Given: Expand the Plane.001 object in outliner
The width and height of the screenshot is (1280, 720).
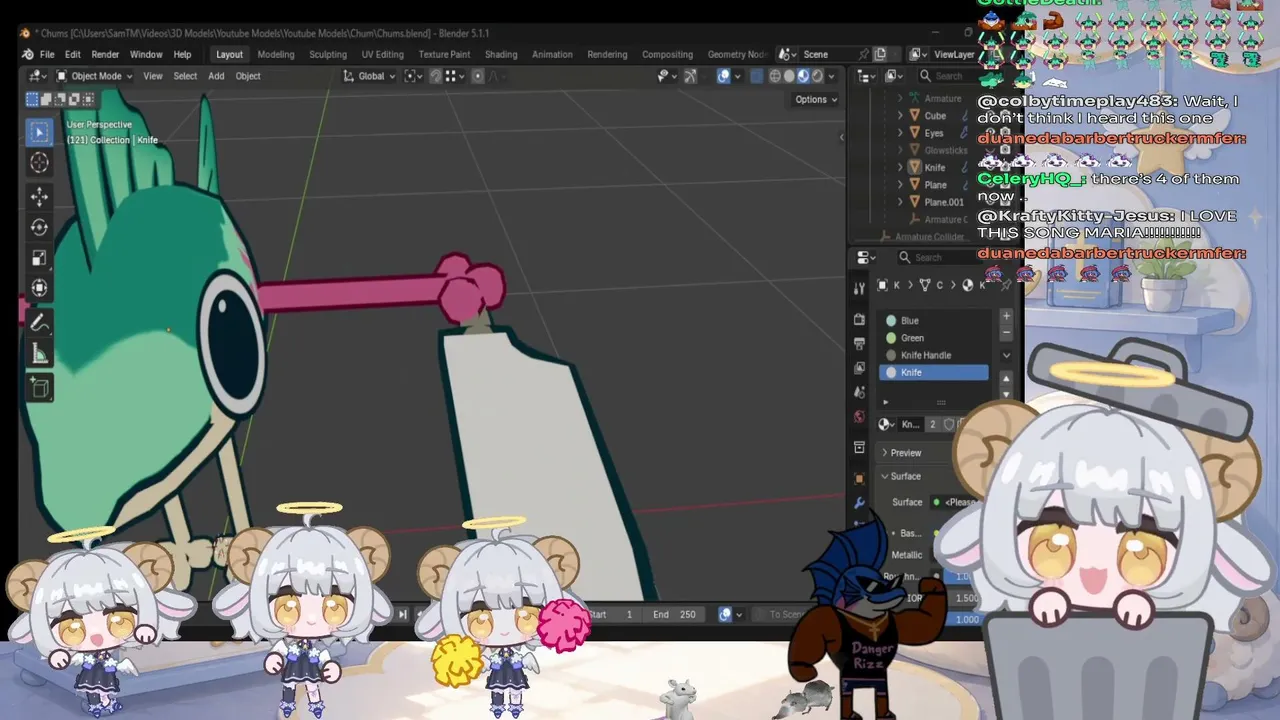Looking at the screenshot, I should coord(900,202).
